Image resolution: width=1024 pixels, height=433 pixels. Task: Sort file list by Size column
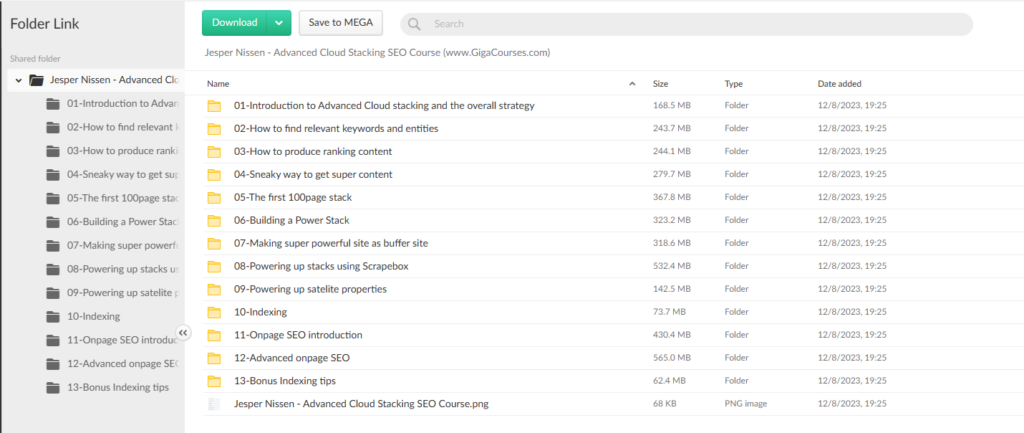point(660,84)
